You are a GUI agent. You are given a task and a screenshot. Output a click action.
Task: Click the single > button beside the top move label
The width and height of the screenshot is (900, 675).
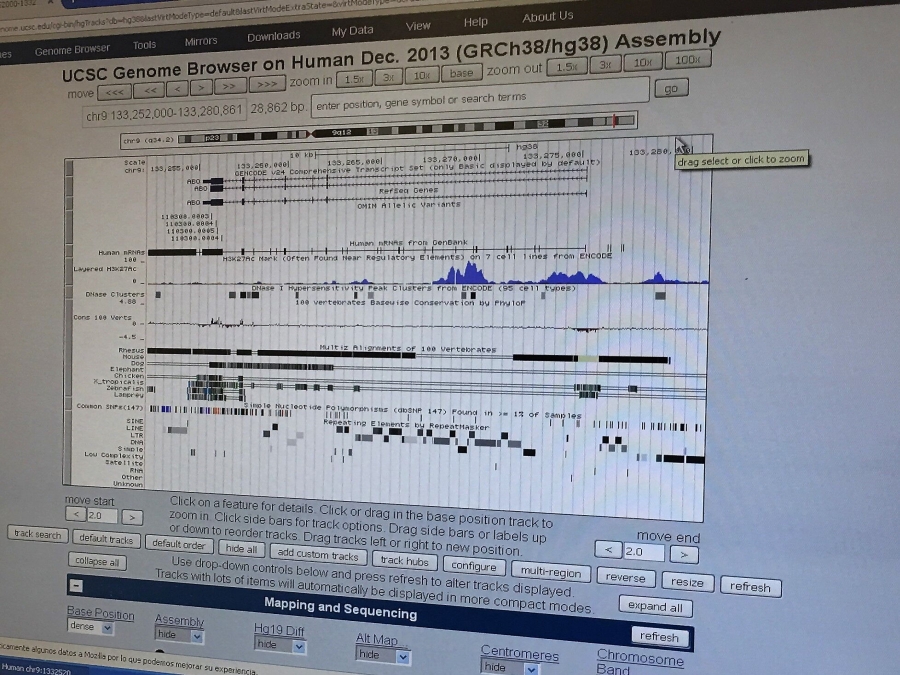click(x=201, y=87)
